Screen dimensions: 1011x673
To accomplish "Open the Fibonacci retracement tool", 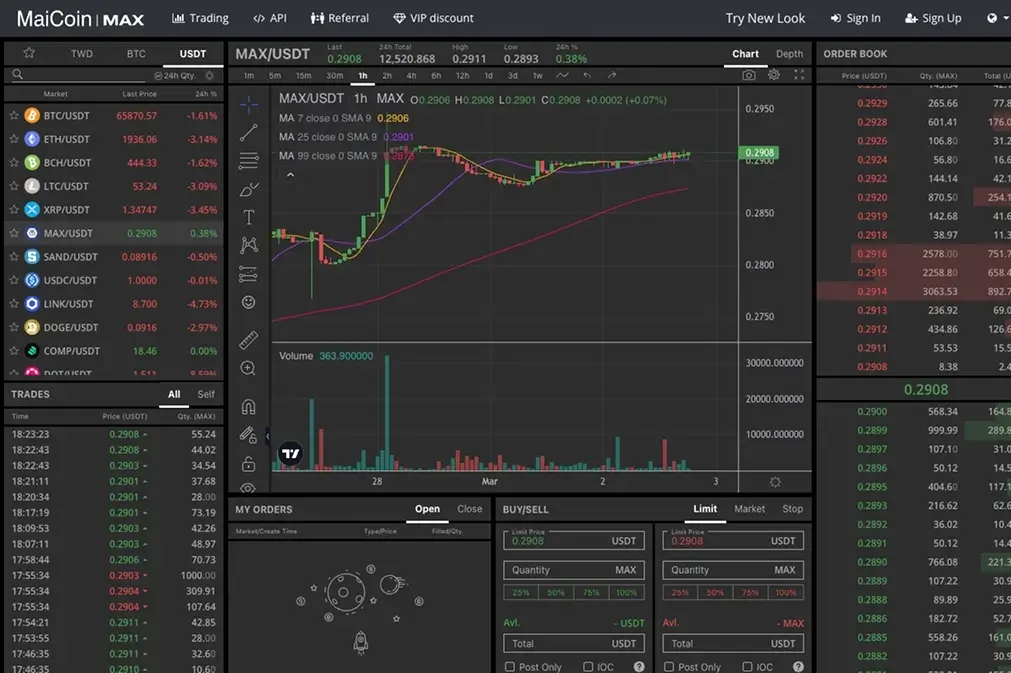I will tap(248, 161).
